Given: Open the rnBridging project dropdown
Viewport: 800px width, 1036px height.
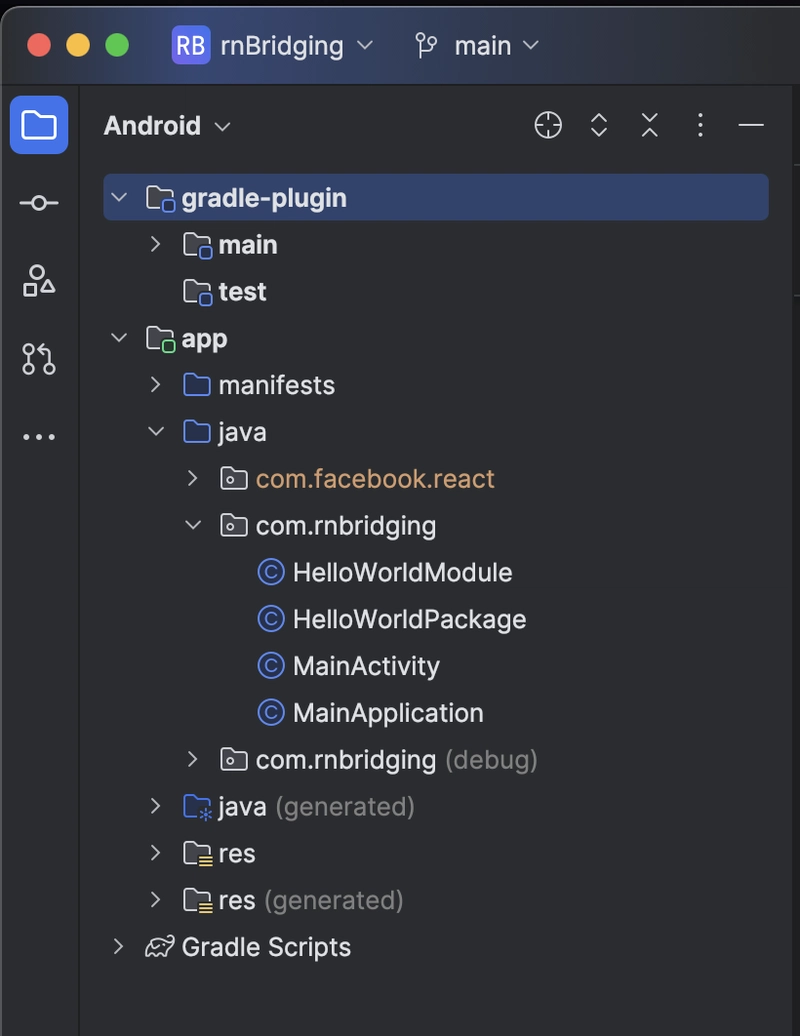Looking at the screenshot, I should (273, 46).
